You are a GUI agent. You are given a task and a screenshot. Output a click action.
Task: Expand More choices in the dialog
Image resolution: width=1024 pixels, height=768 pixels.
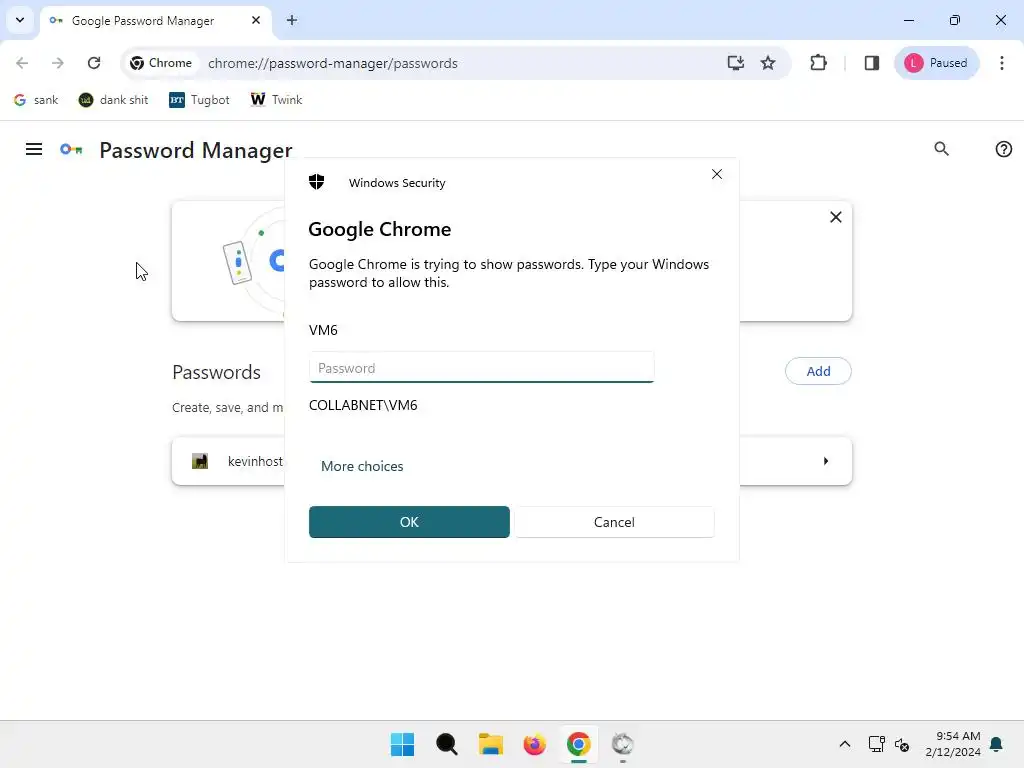(362, 466)
